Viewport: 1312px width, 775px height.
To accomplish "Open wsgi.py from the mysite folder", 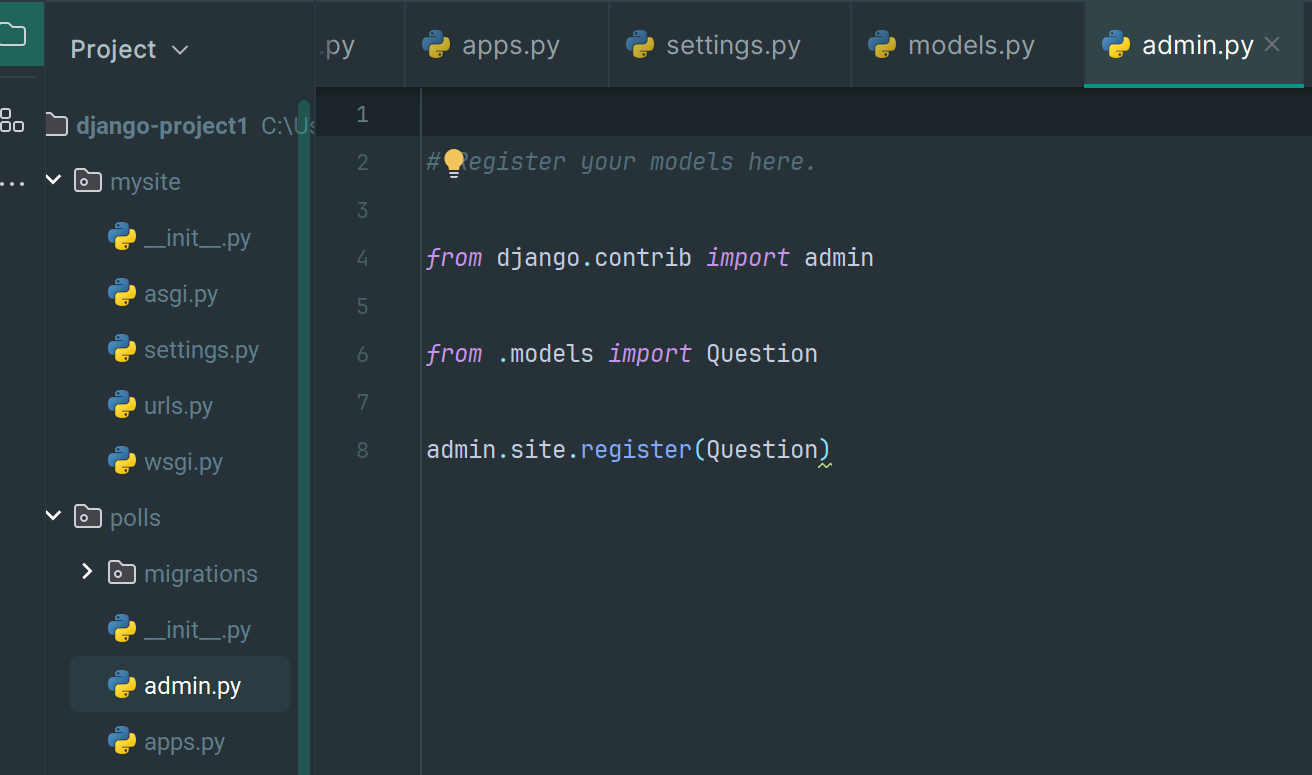I will click(x=182, y=462).
